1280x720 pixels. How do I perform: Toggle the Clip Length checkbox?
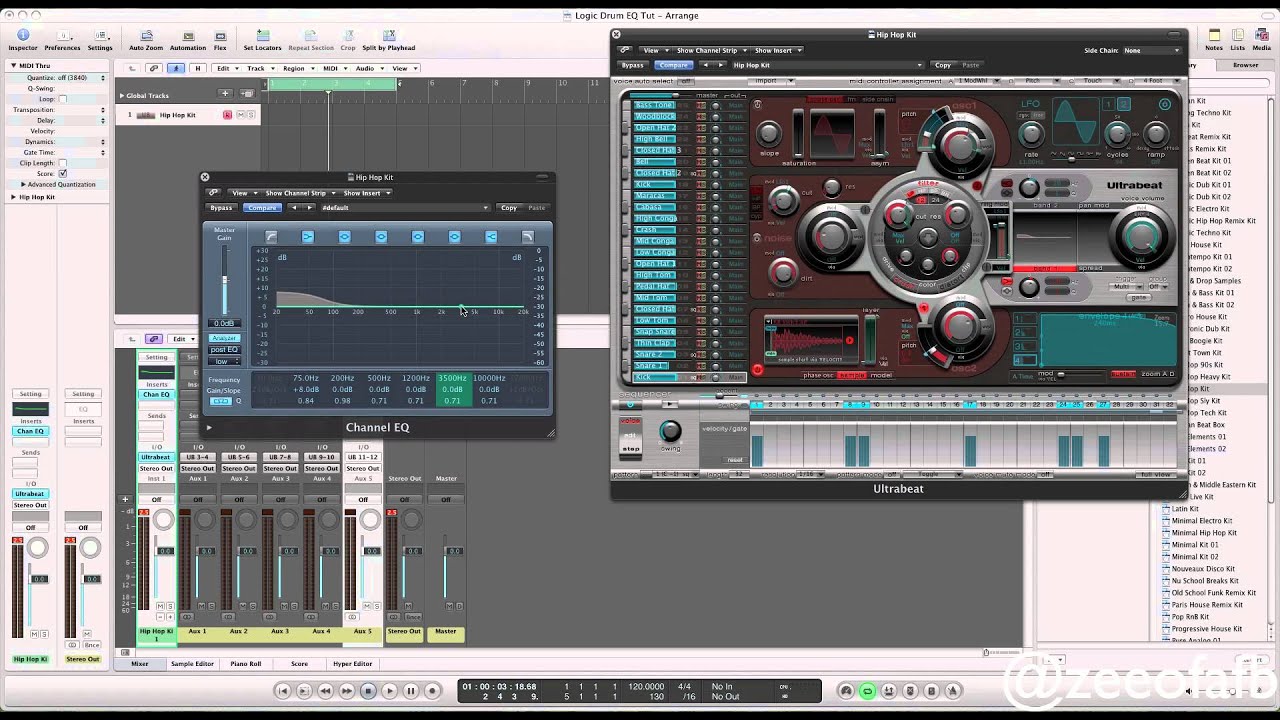click(x=62, y=163)
